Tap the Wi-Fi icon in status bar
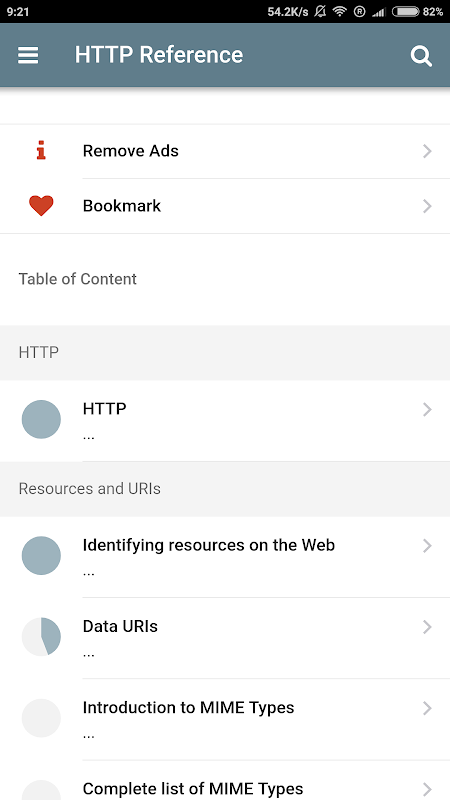 pos(339,11)
